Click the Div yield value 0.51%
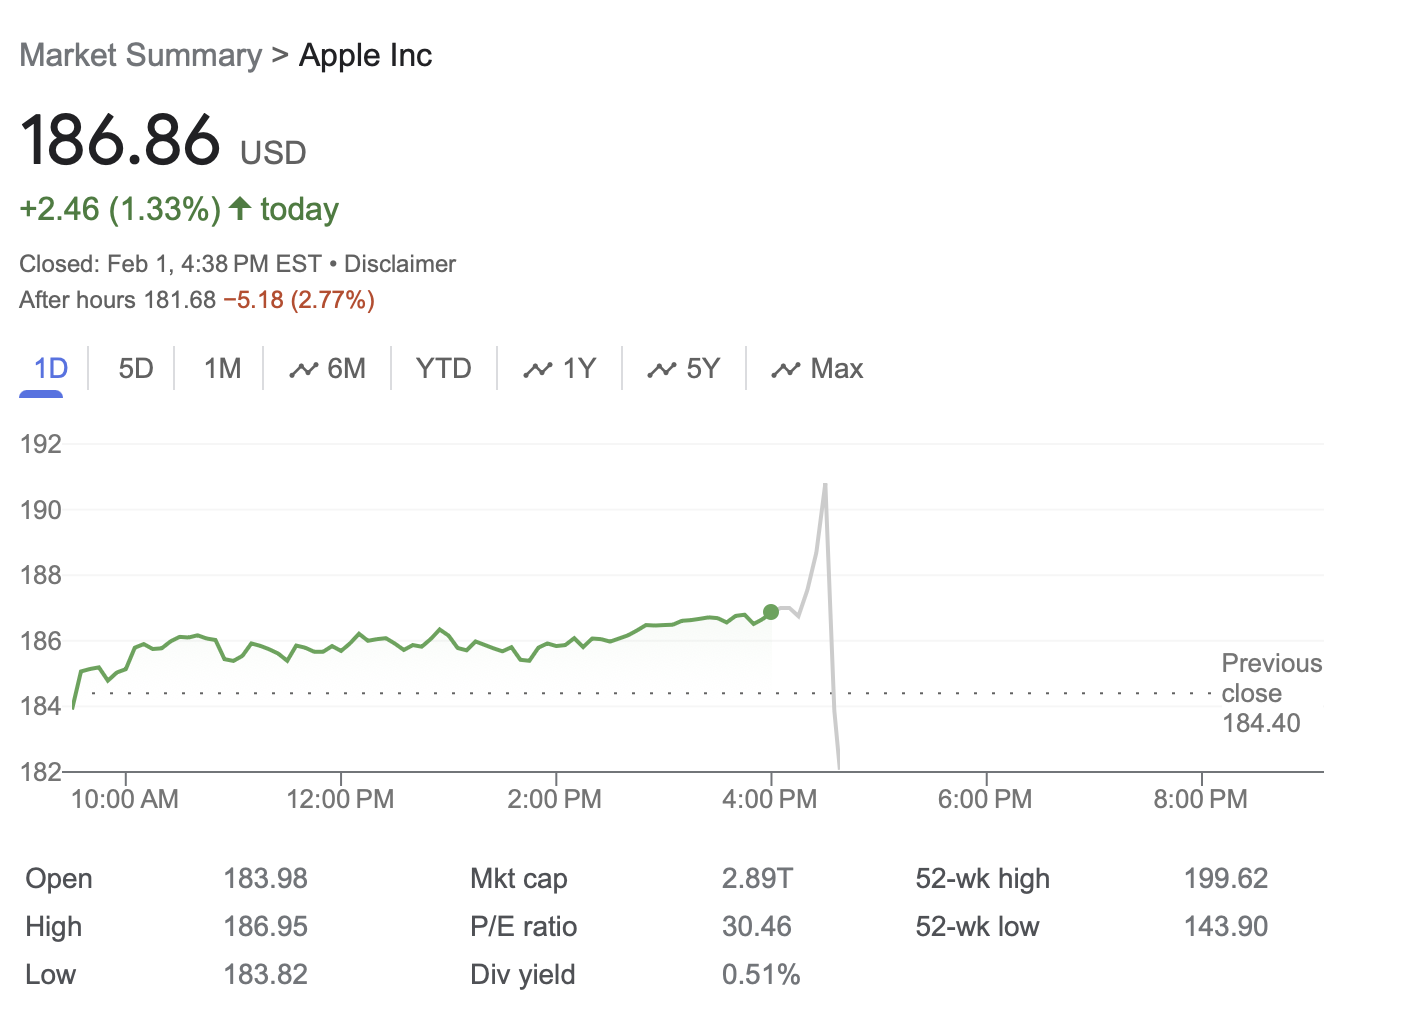The height and width of the screenshot is (1016, 1408). pos(761,975)
